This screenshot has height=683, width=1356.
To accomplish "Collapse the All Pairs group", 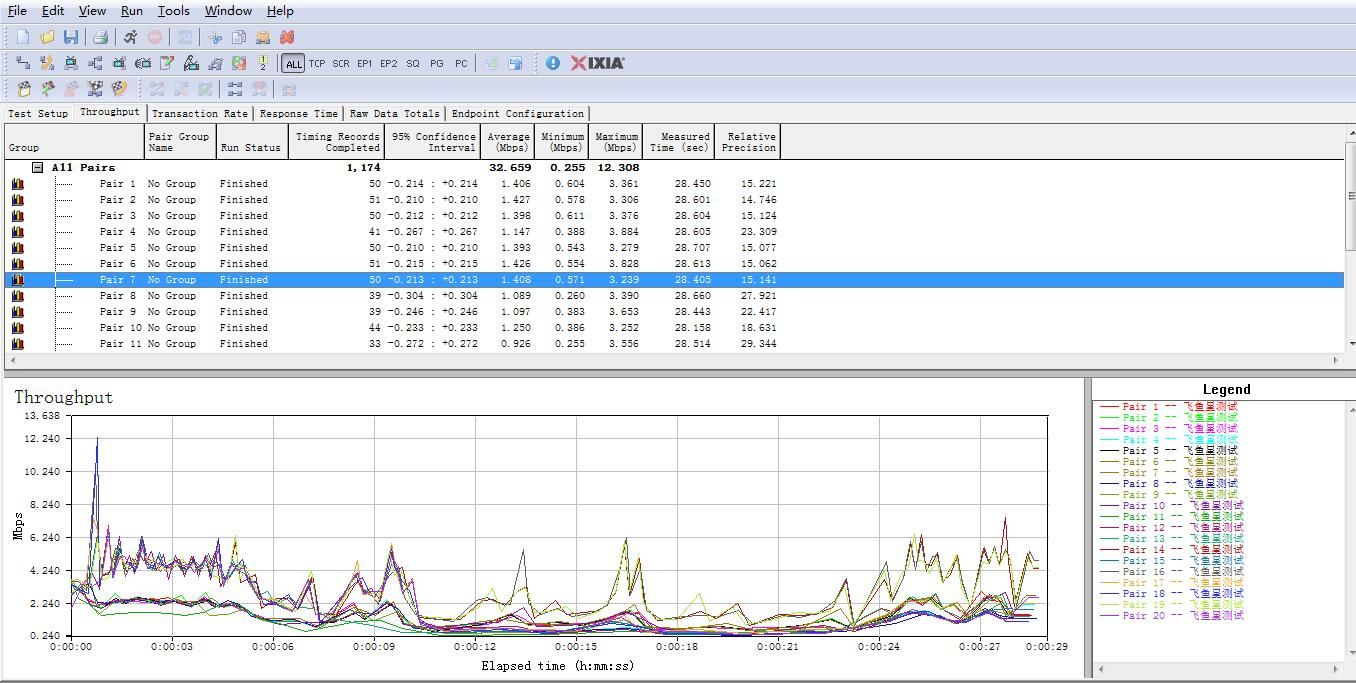I will (x=37, y=168).
